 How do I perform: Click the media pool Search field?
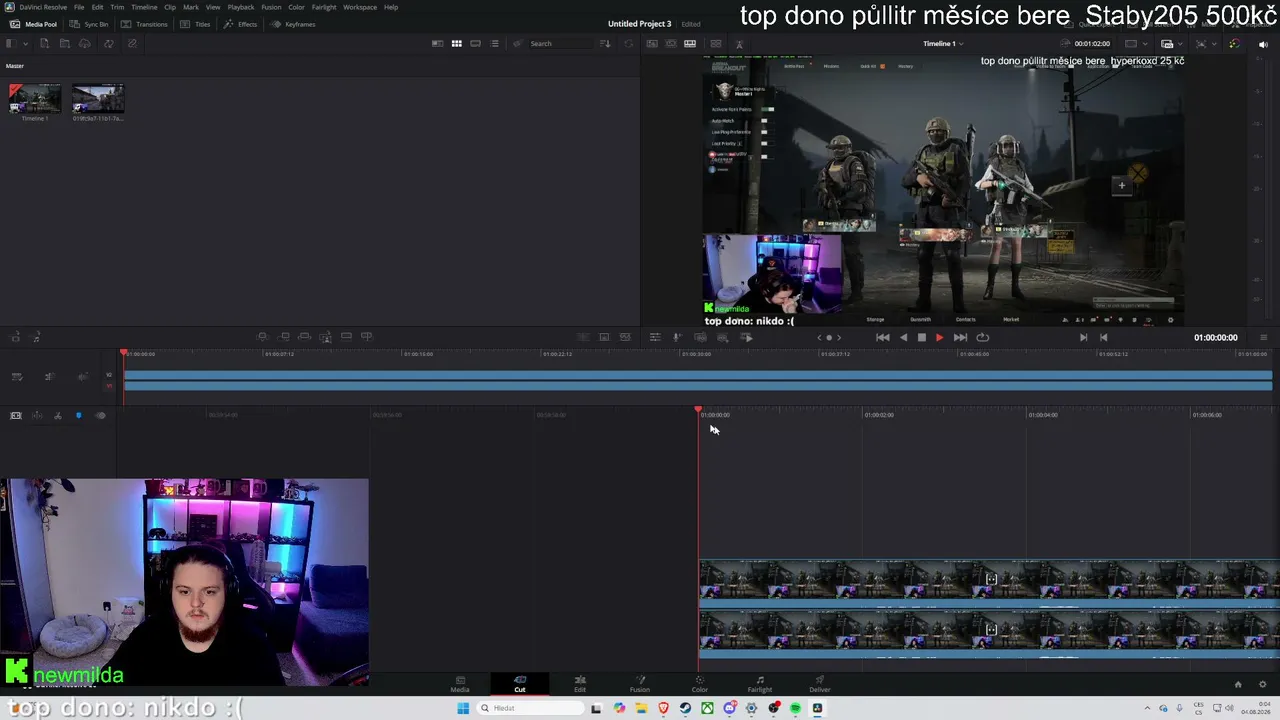(560, 44)
